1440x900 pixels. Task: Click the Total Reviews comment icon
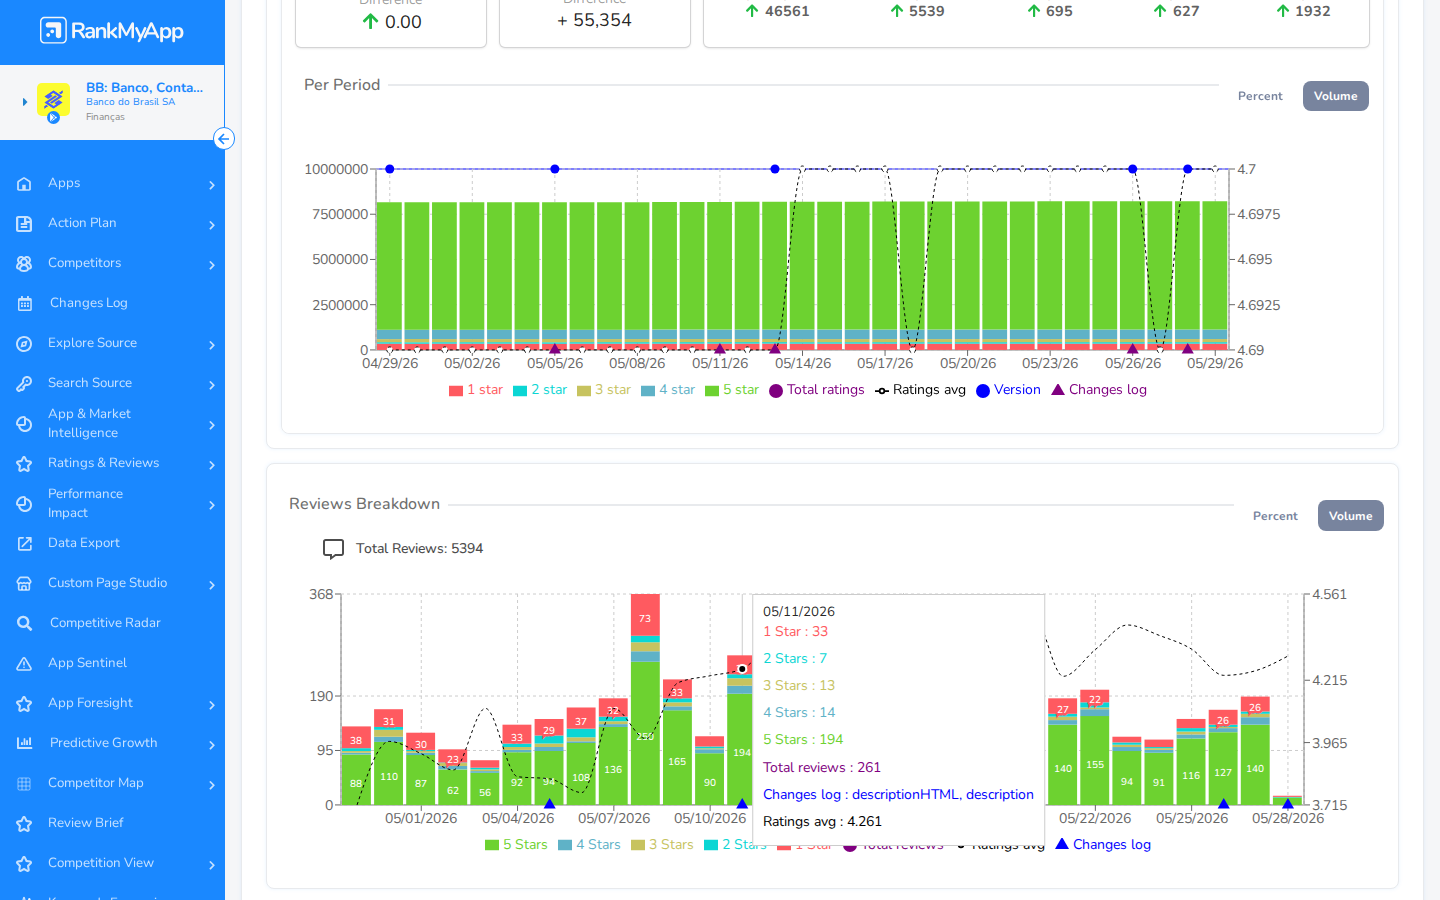[x=333, y=549]
